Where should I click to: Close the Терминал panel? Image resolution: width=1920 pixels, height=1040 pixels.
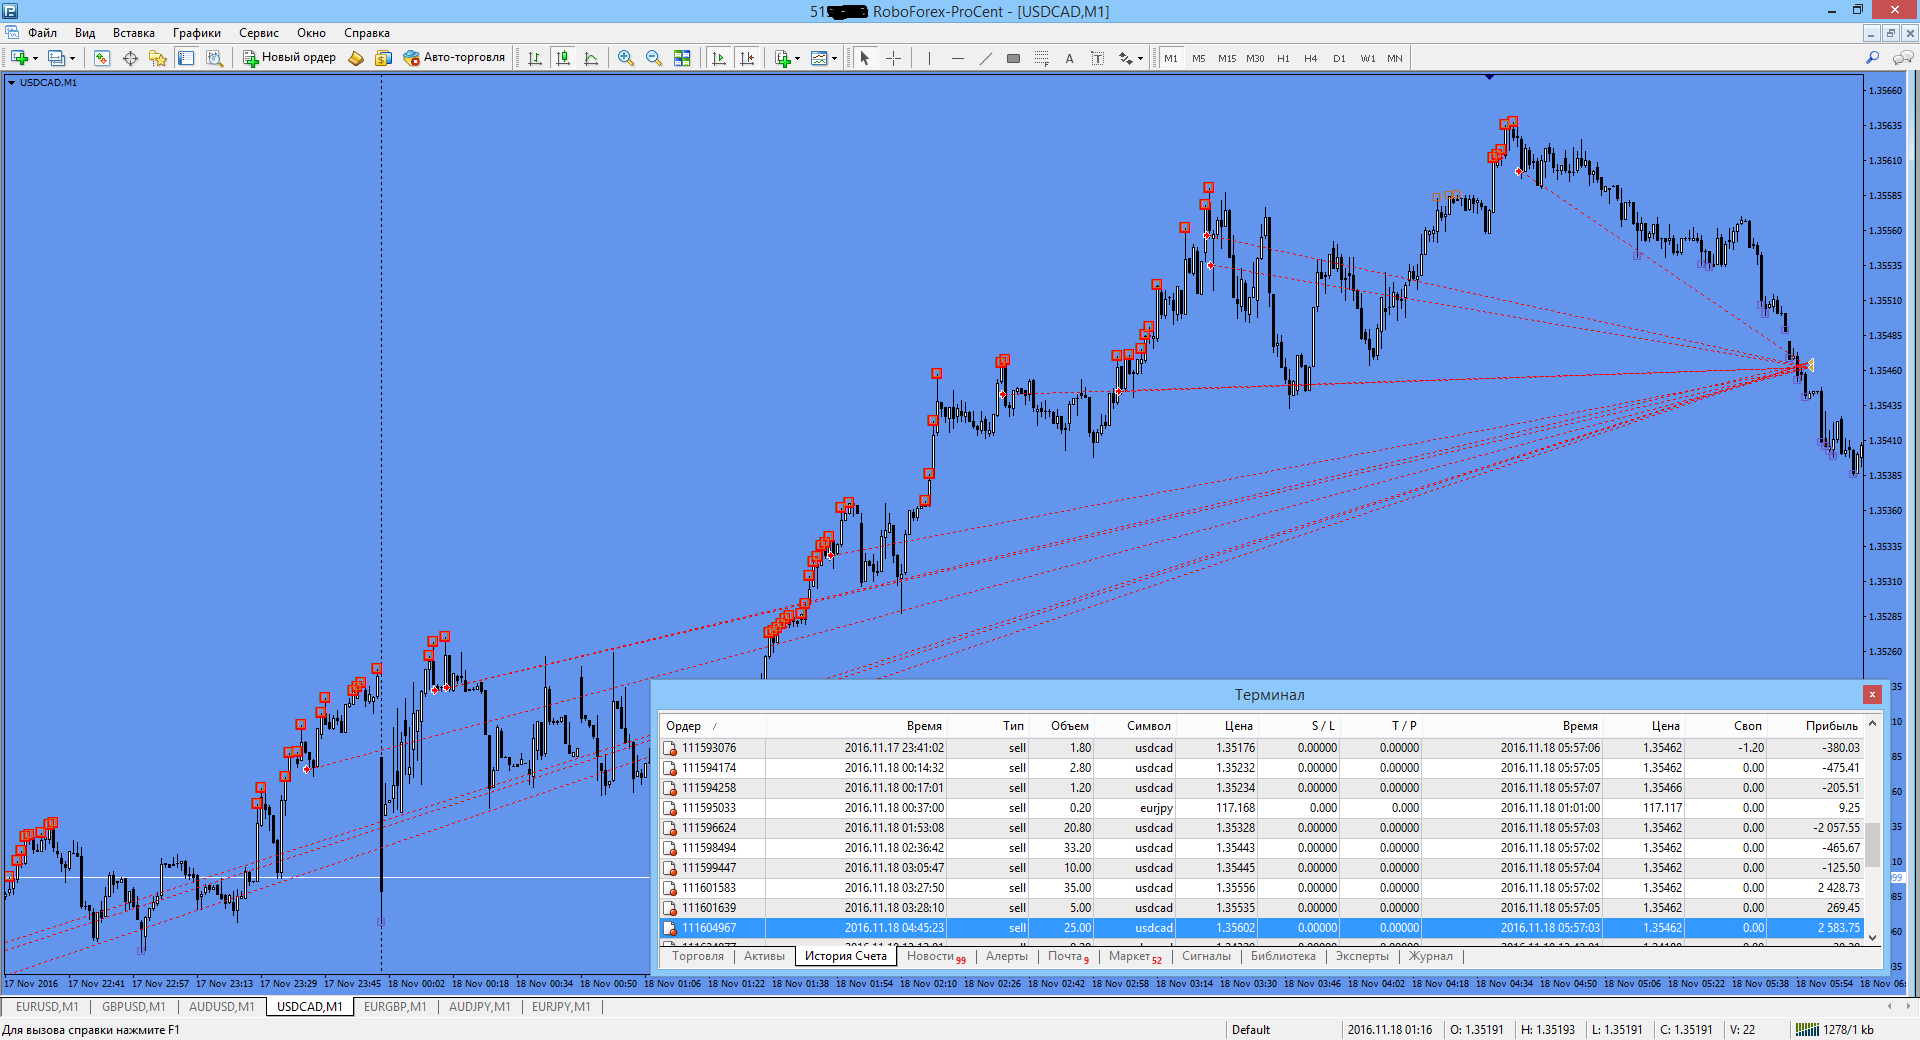[1872, 694]
